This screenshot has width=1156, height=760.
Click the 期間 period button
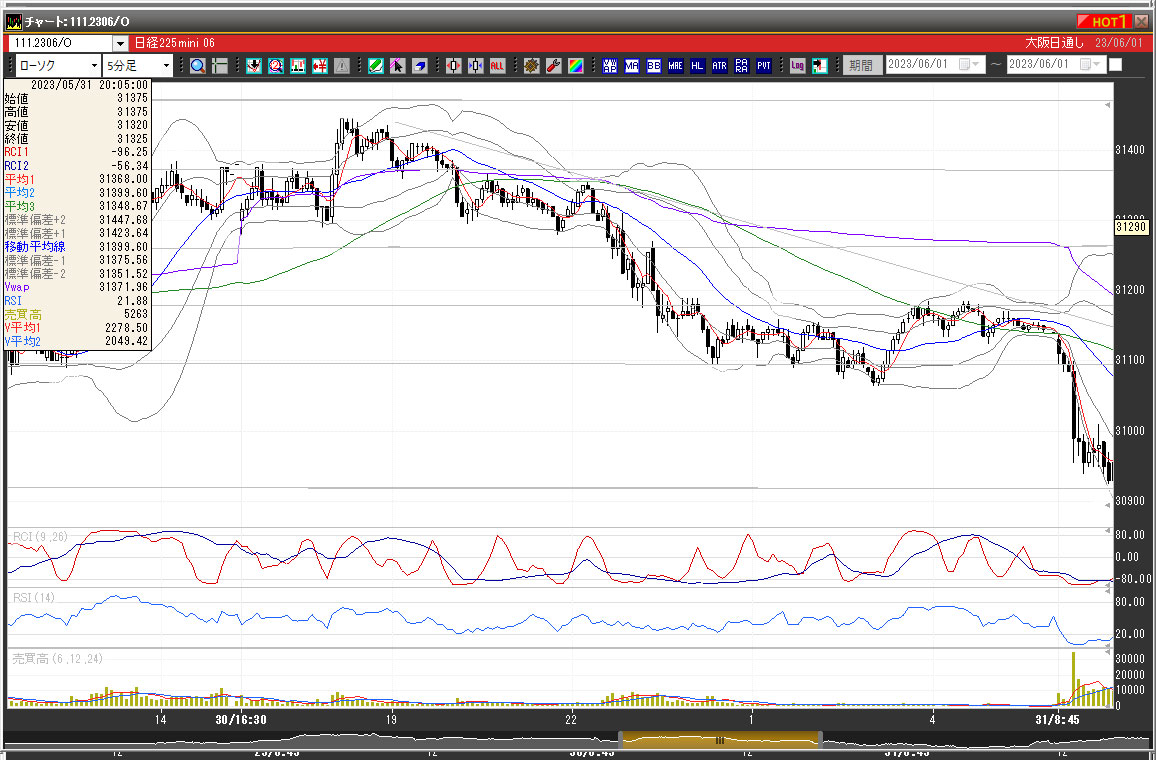coord(862,65)
